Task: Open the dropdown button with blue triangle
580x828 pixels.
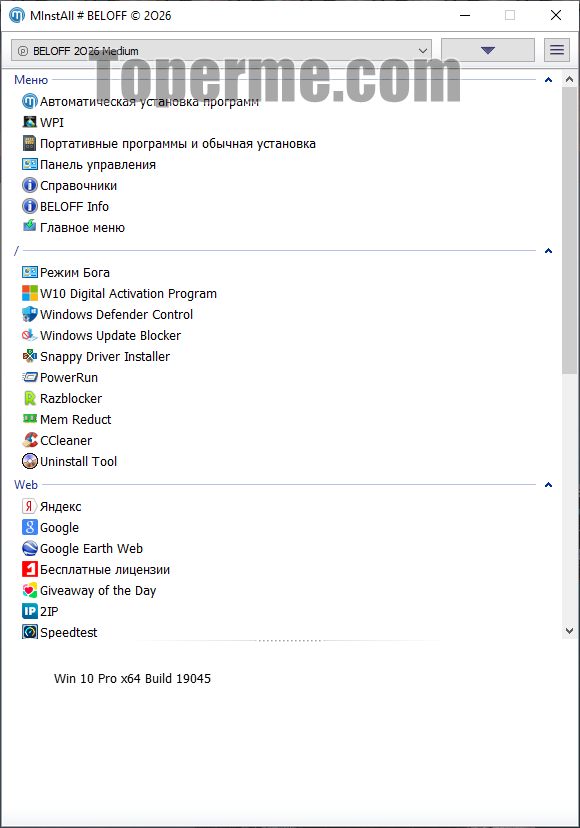Action: (x=488, y=50)
